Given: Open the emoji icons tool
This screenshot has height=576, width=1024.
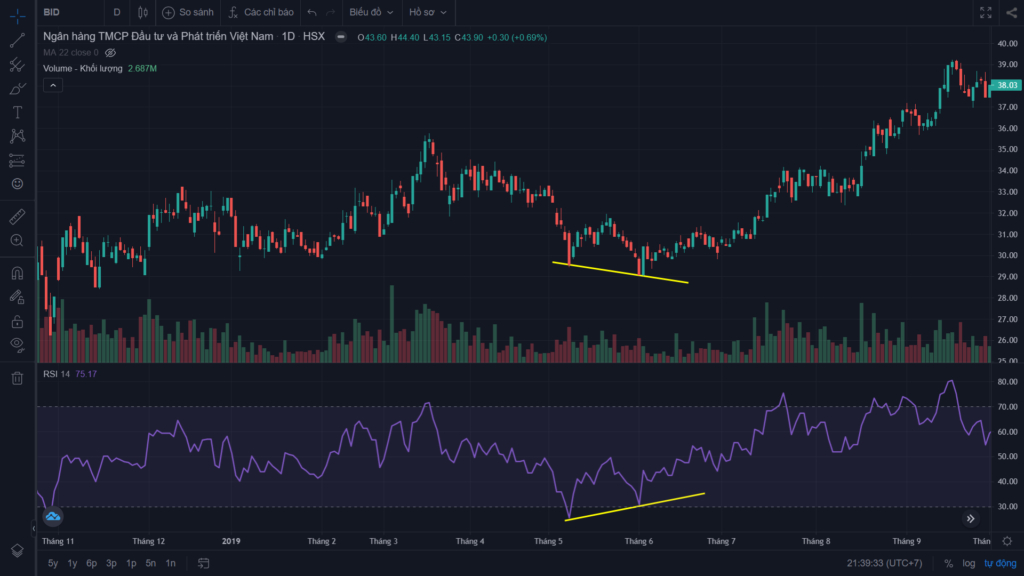Looking at the screenshot, I should (x=18, y=184).
